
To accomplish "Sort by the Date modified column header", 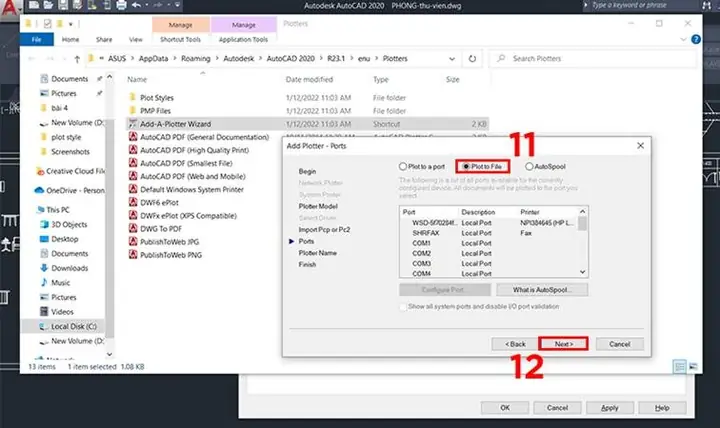I will tap(309, 79).
